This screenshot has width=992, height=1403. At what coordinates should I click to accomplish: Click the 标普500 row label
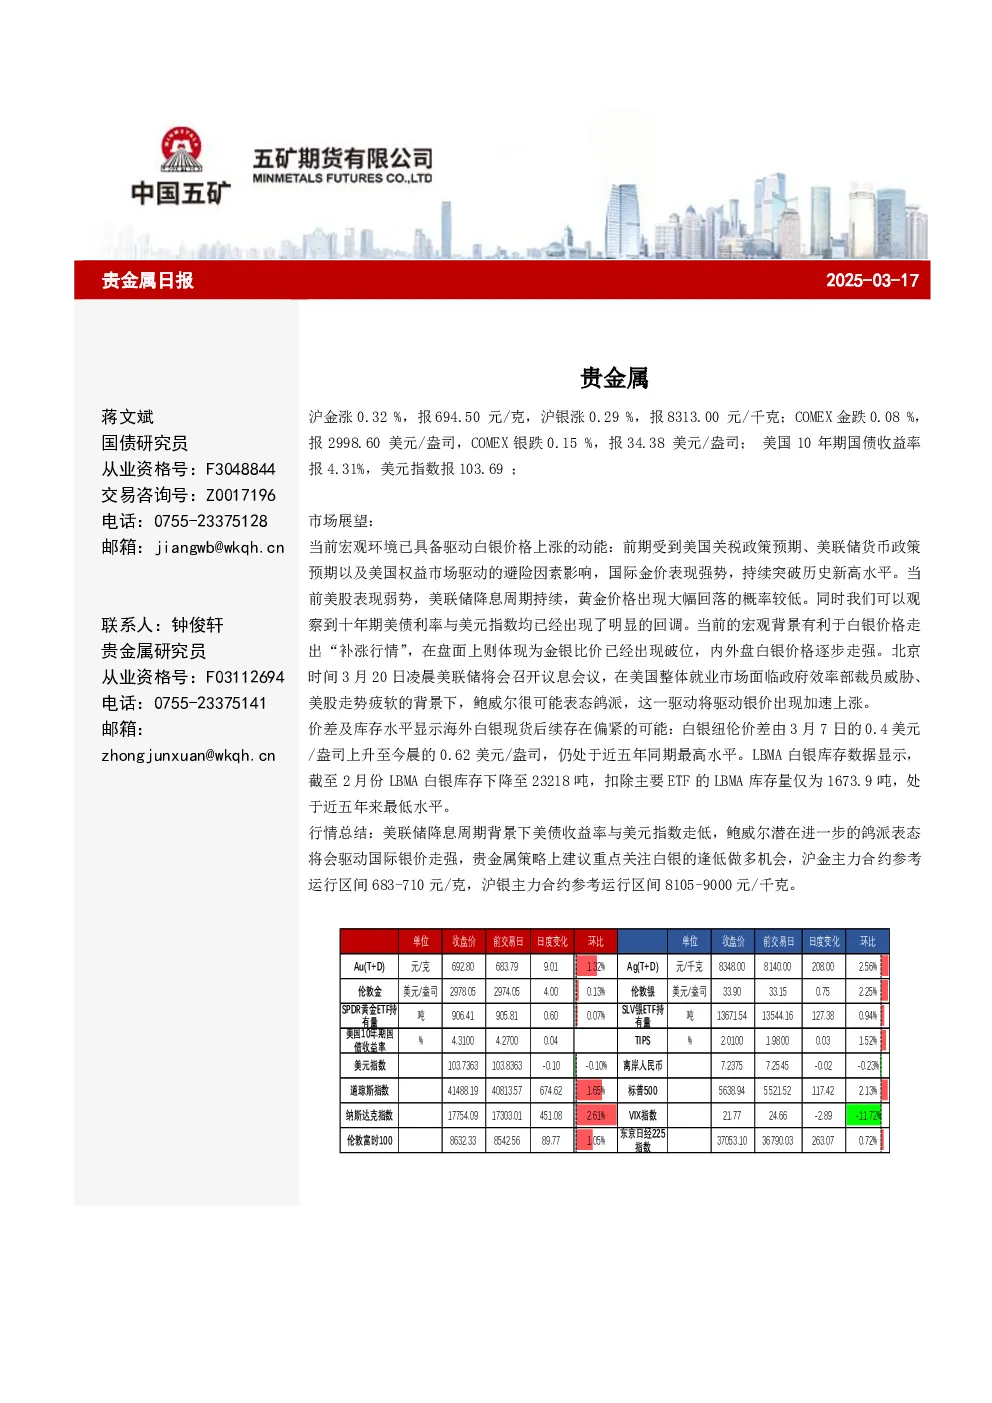(x=642, y=1091)
